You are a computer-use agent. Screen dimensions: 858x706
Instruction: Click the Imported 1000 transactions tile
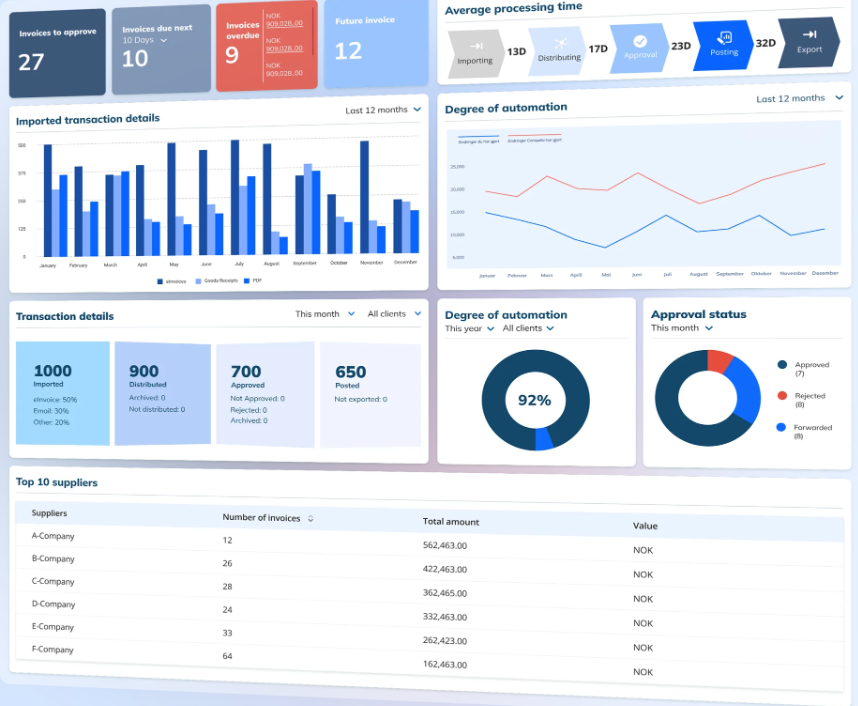[62, 392]
